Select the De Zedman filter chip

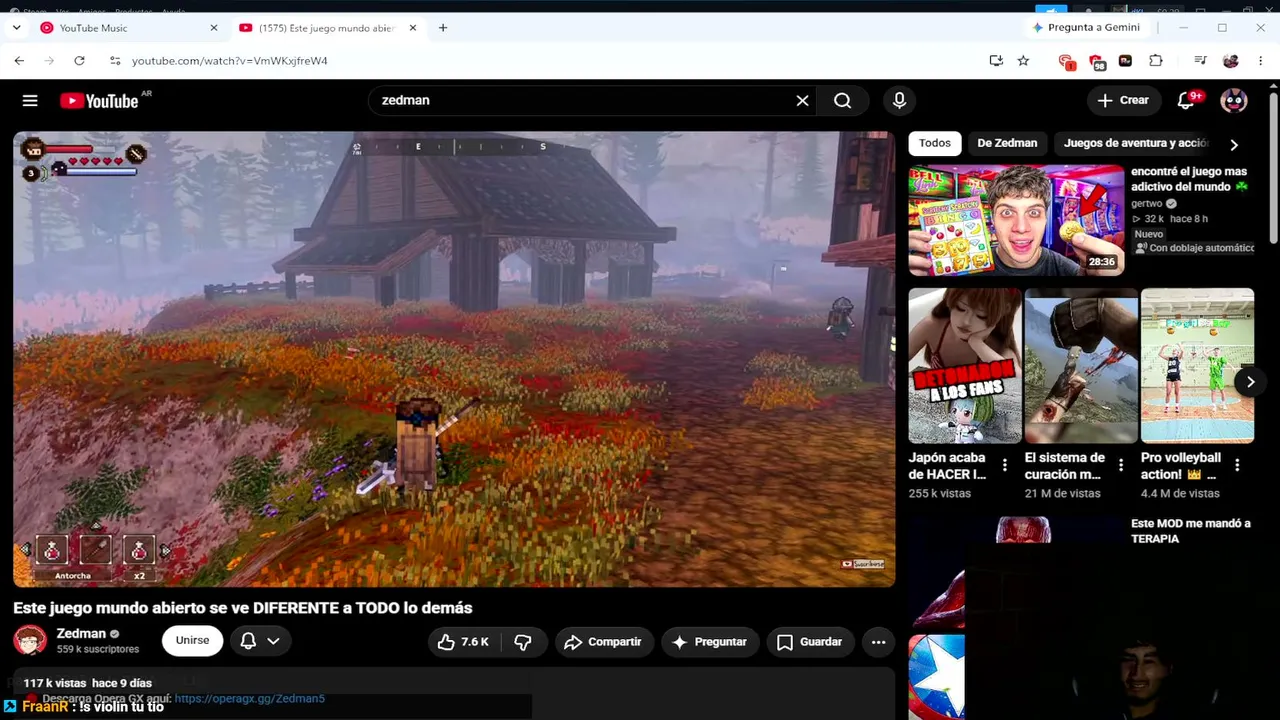[x=1007, y=143]
